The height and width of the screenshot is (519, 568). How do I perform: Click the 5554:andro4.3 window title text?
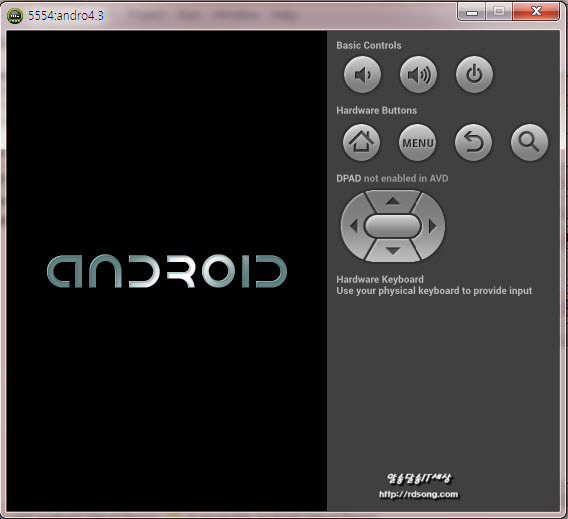point(66,16)
